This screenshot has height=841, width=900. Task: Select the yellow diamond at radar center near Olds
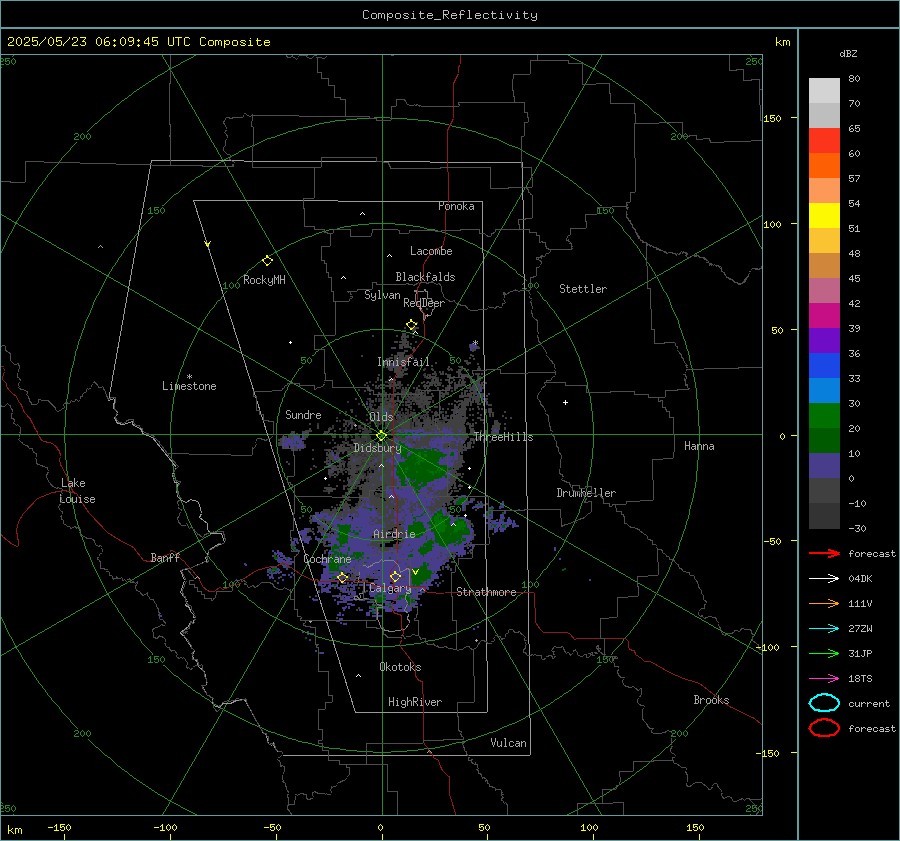click(381, 436)
